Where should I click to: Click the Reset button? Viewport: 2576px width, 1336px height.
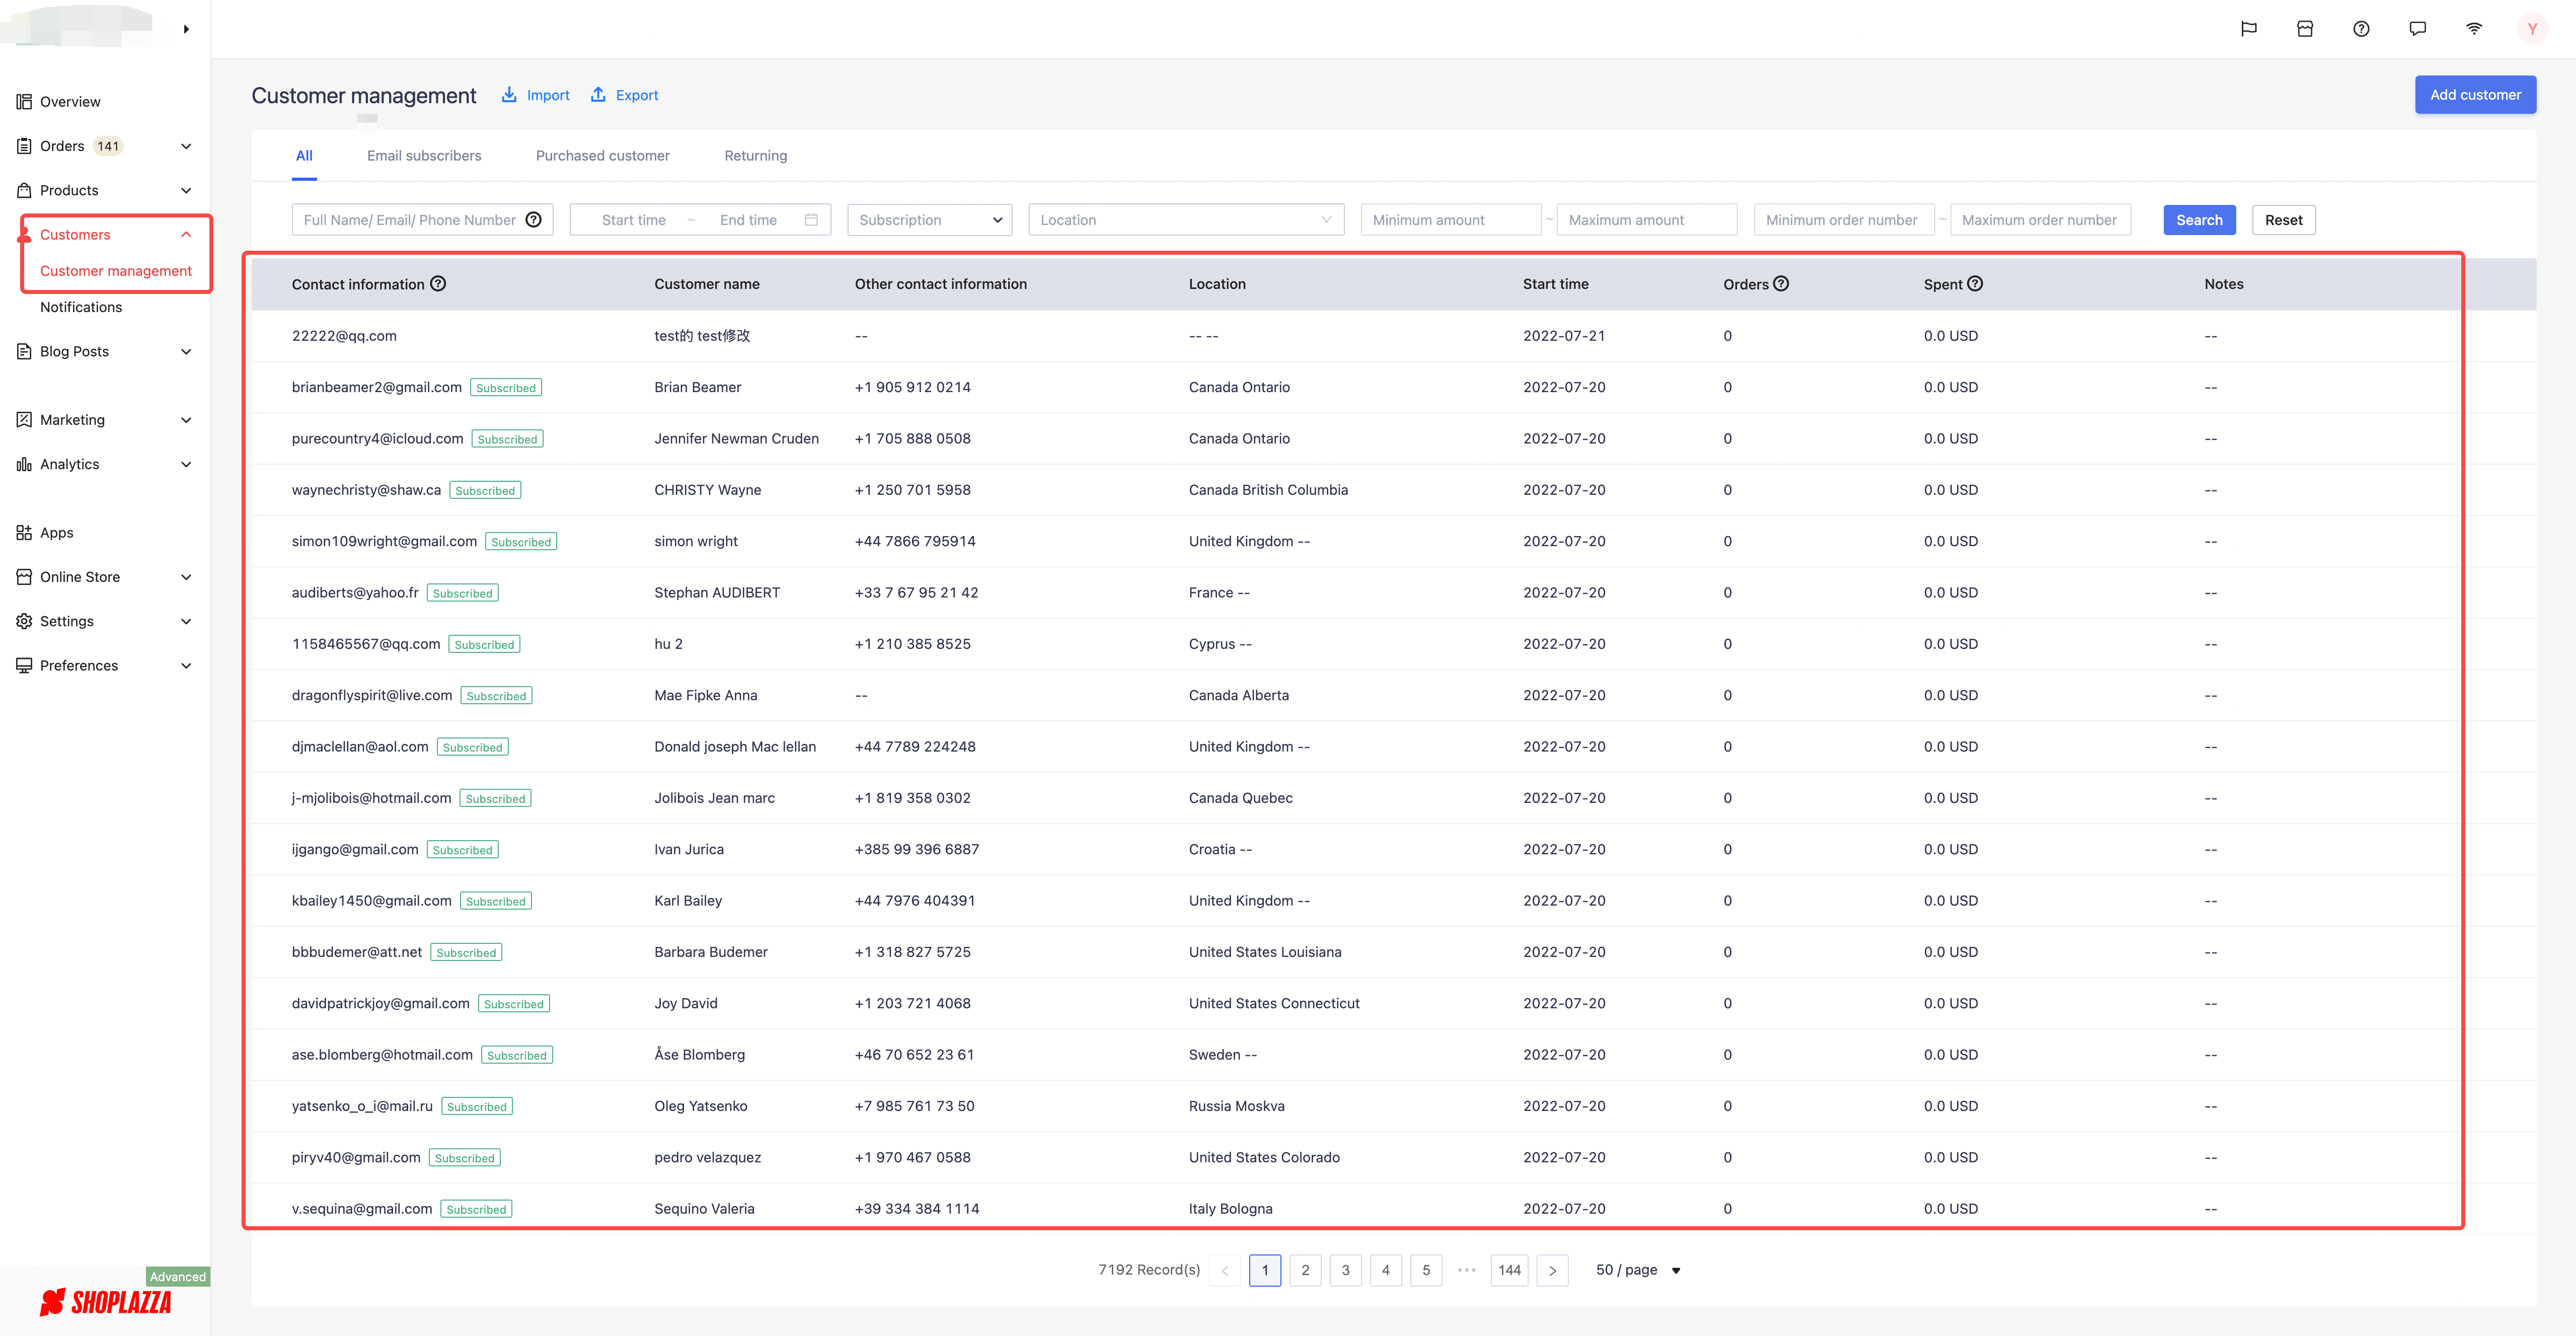point(2283,220)
